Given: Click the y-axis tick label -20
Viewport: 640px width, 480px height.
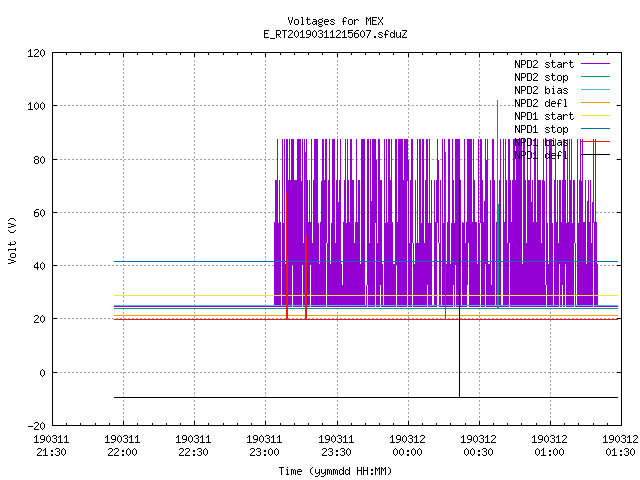Looking at the screenshot, I should tap(36, 426).
